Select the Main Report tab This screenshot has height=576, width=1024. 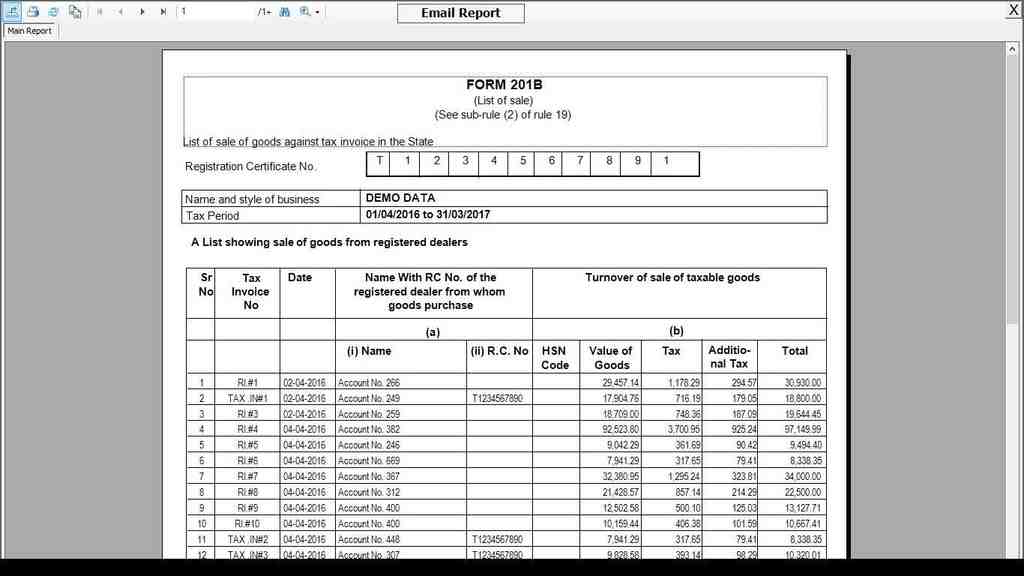pos(30,31)
